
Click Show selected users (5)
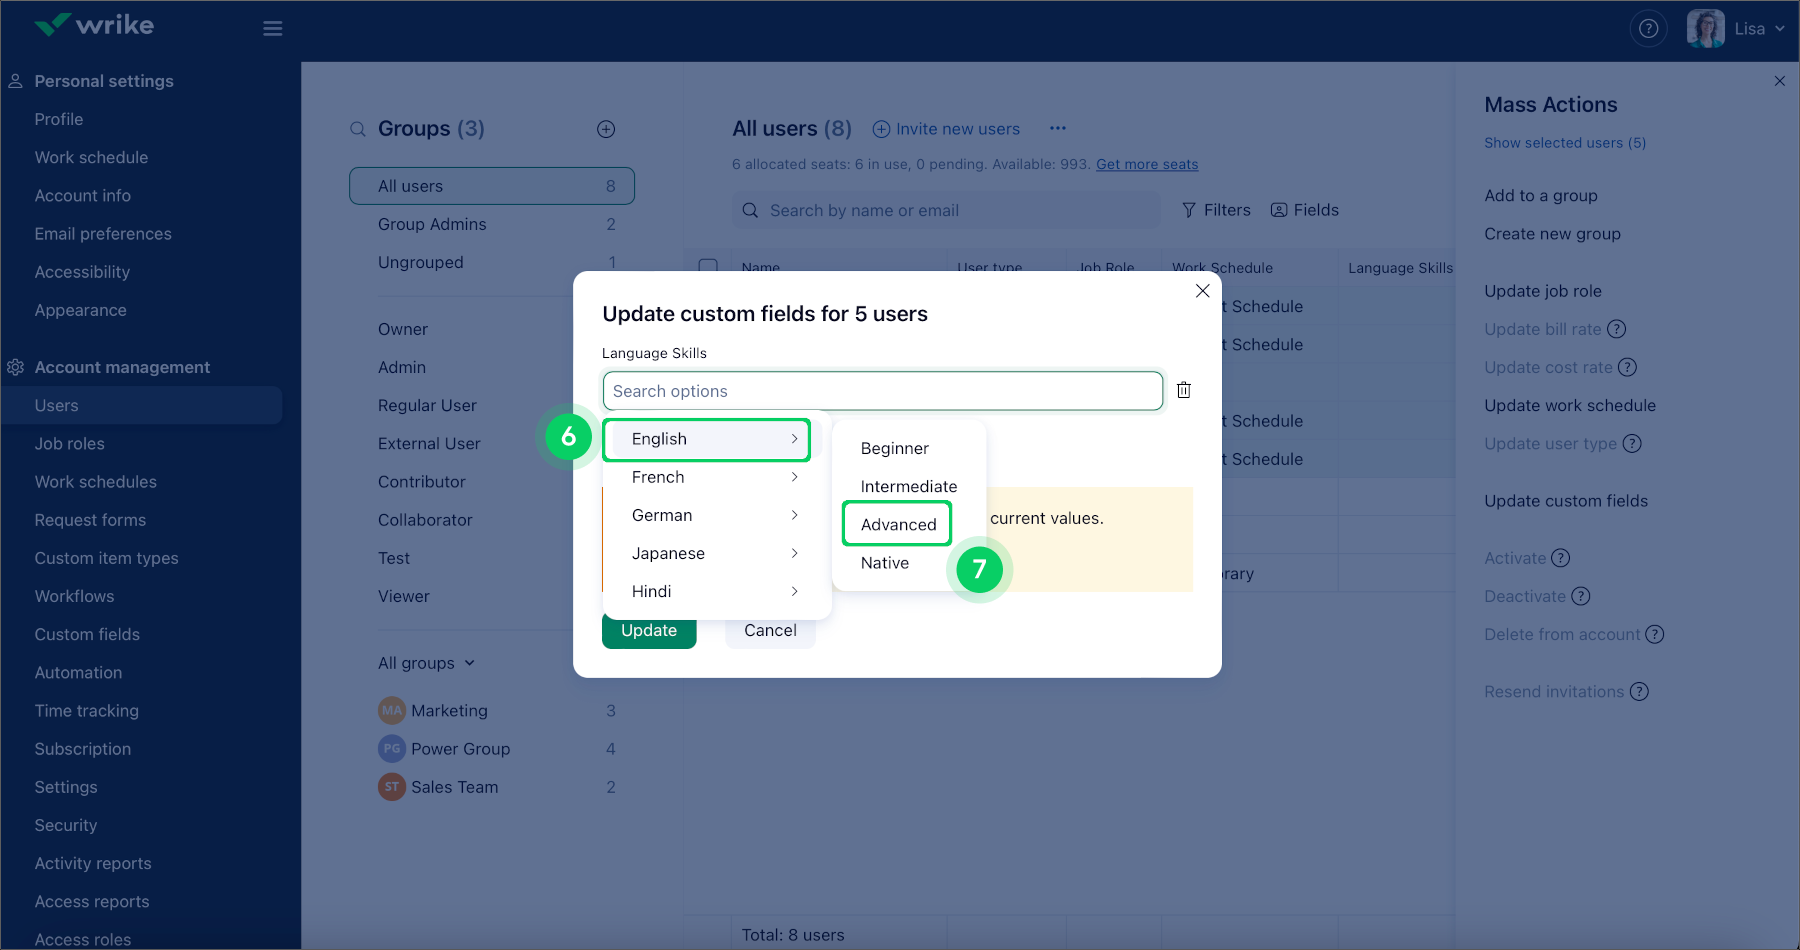[1565, 143]
